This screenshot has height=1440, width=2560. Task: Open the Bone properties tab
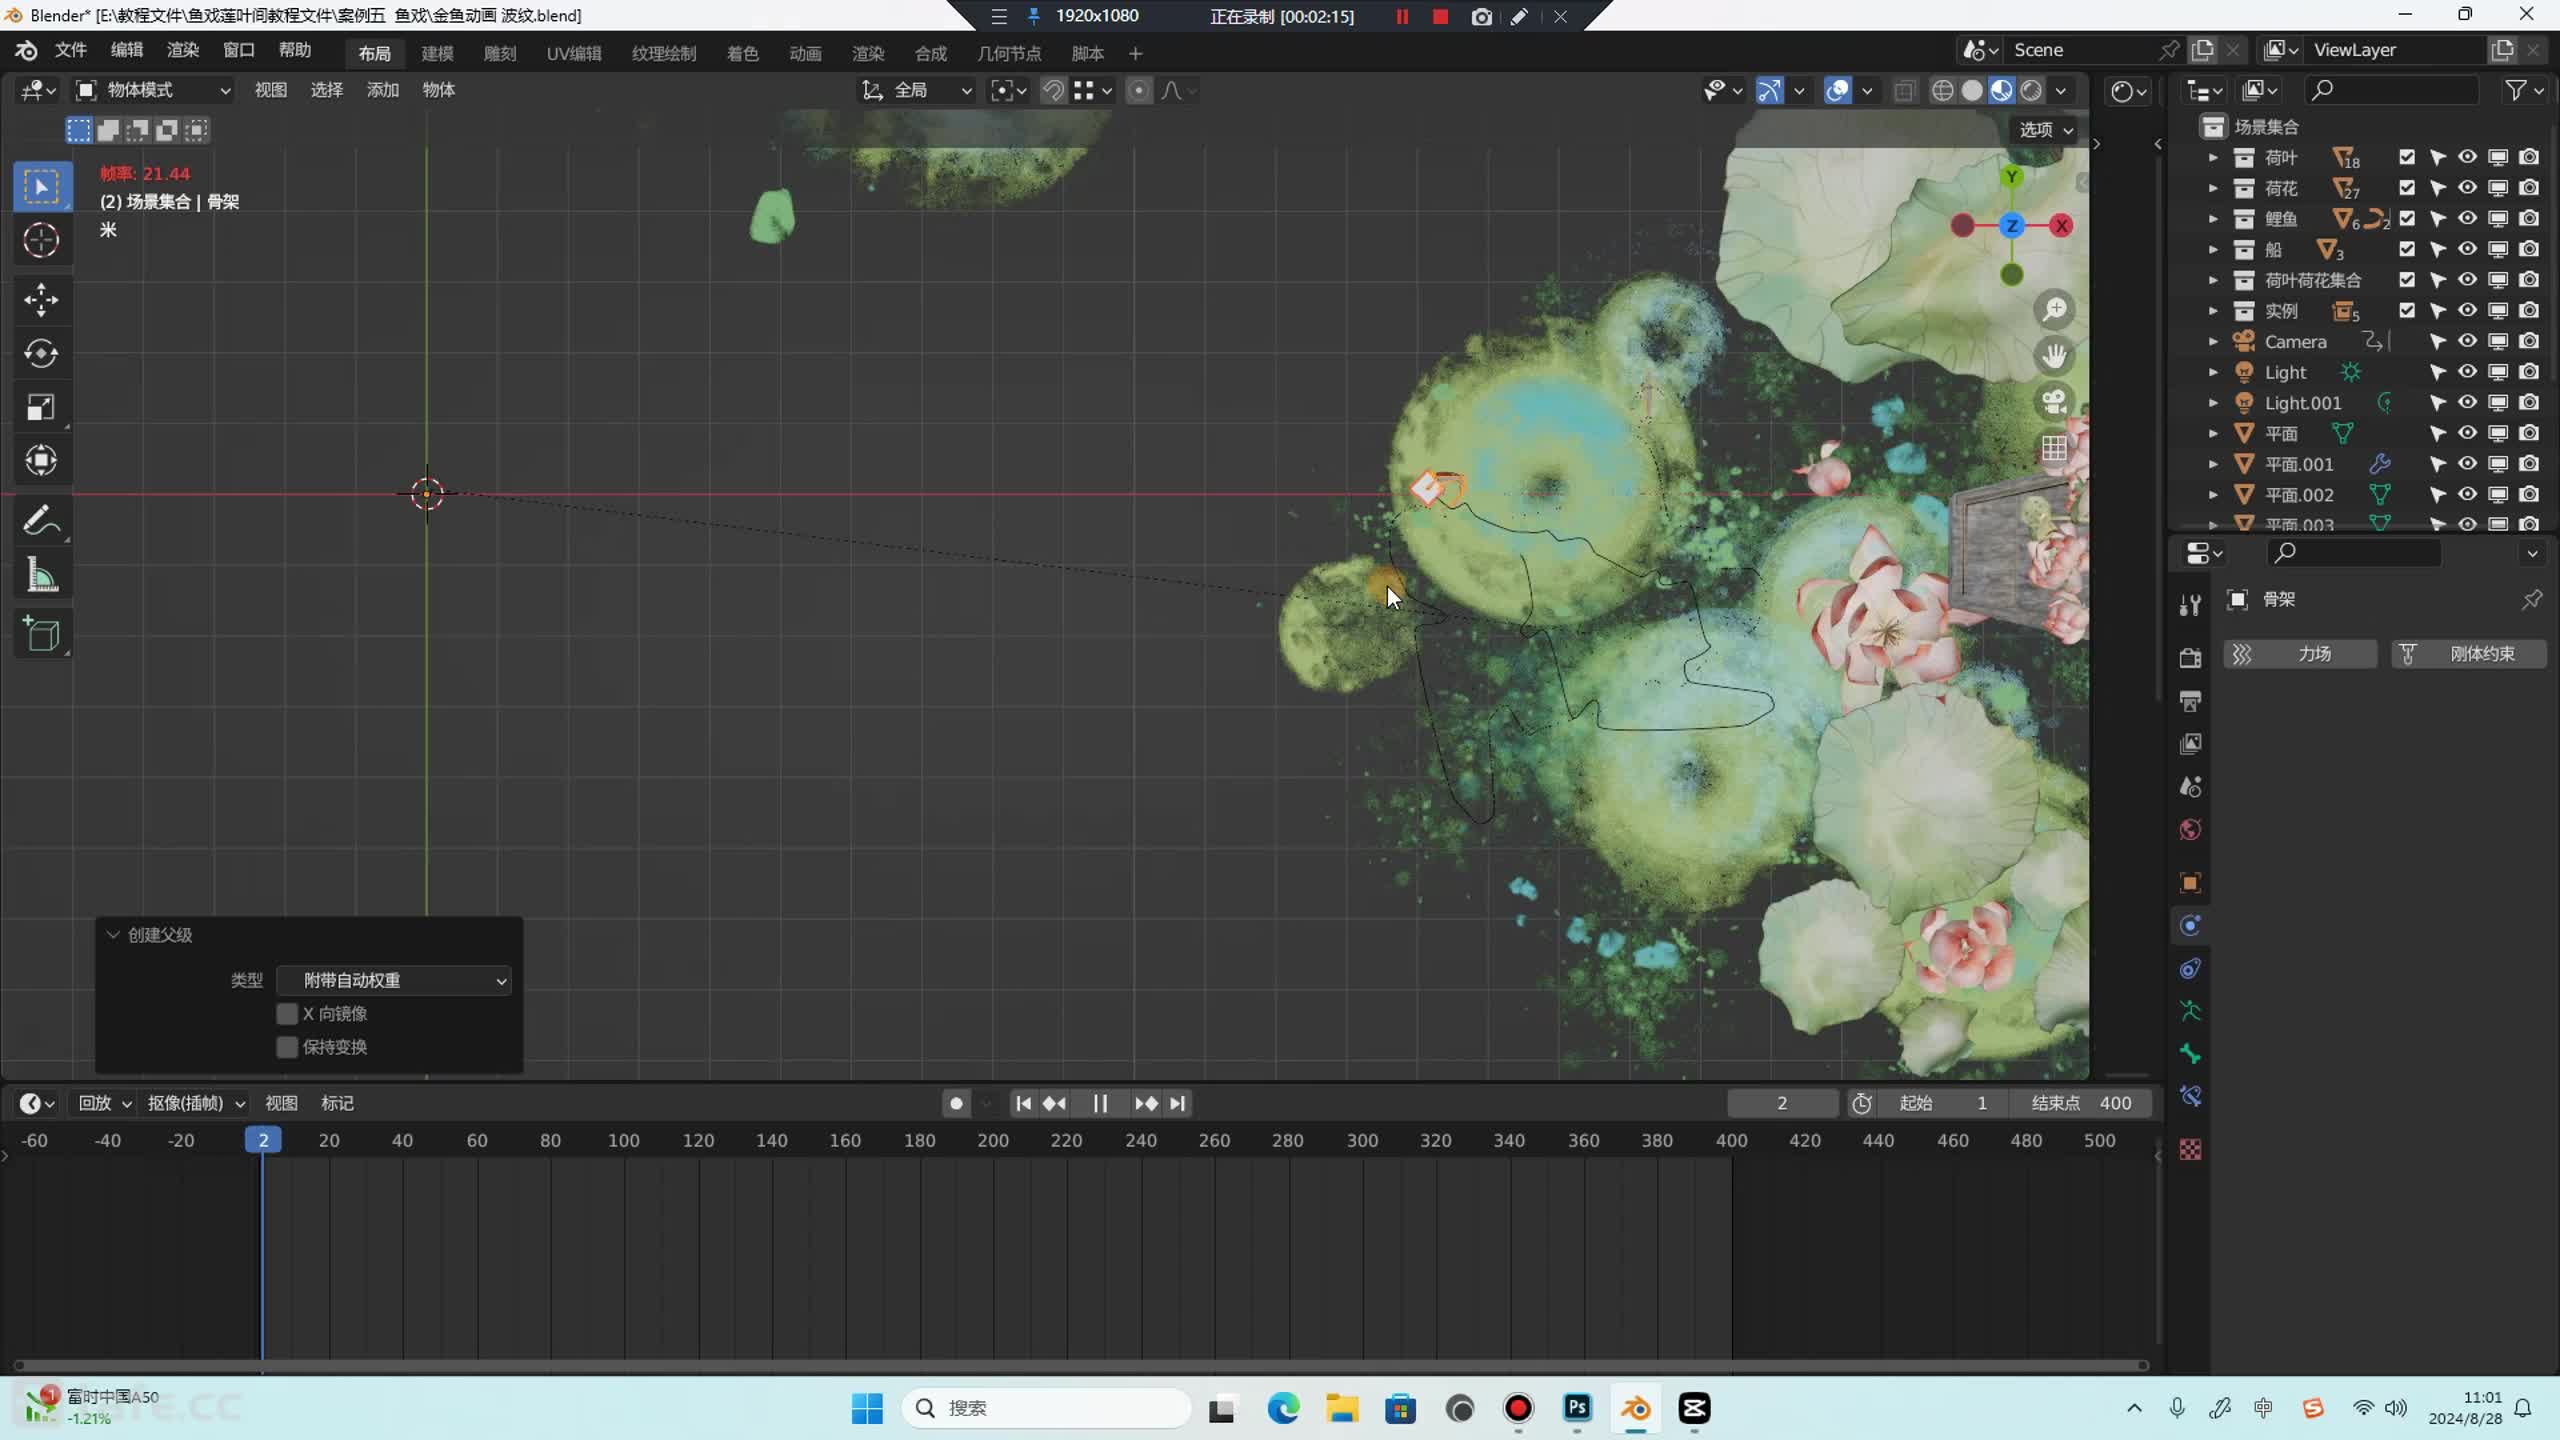pos(2190,1054)
